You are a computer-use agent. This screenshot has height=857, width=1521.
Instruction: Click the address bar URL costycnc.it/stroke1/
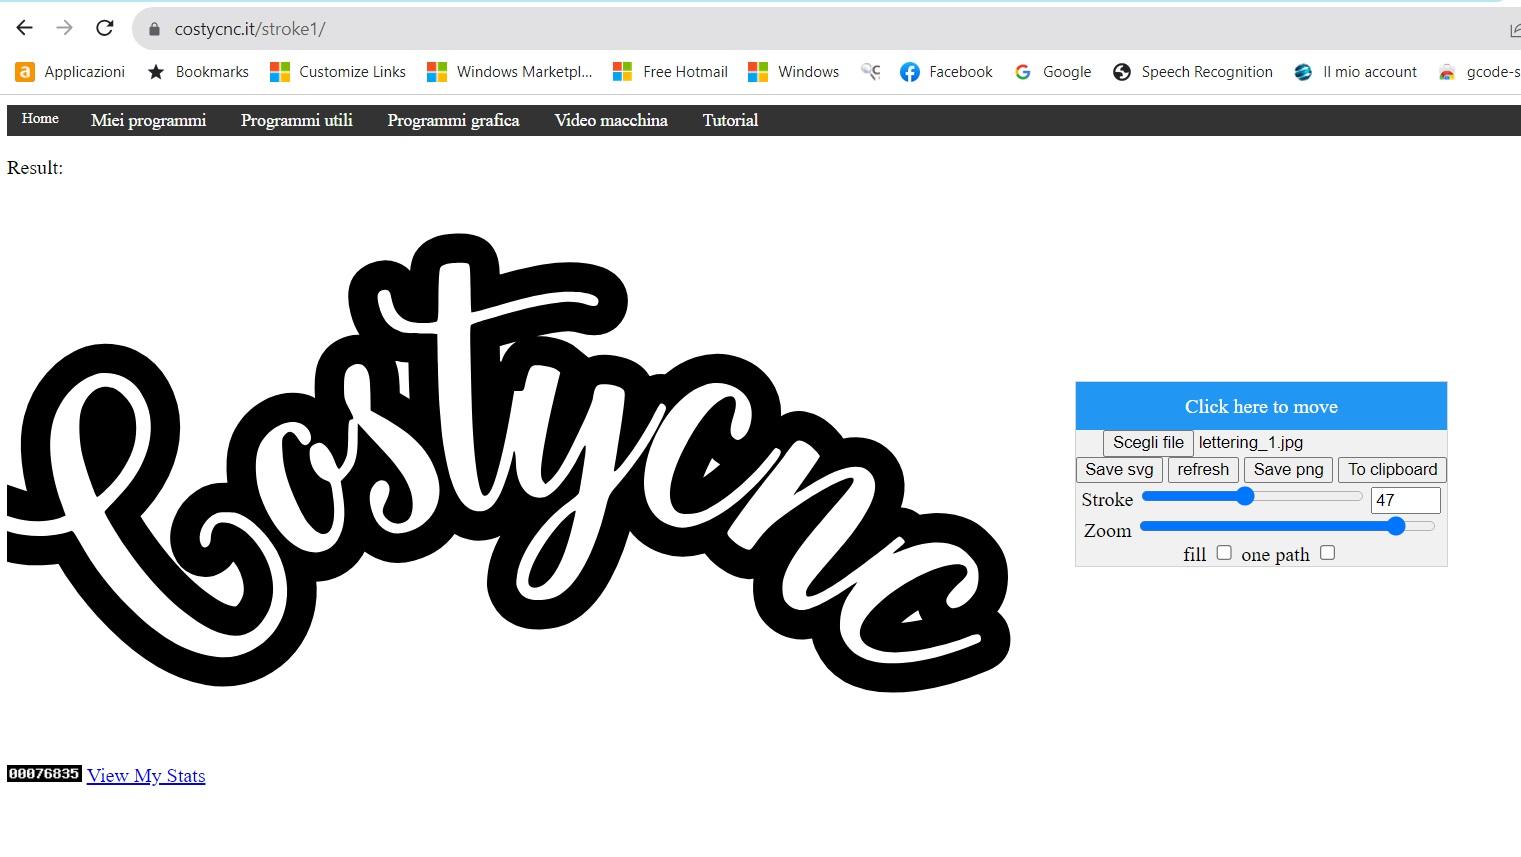tap(250, 29)
